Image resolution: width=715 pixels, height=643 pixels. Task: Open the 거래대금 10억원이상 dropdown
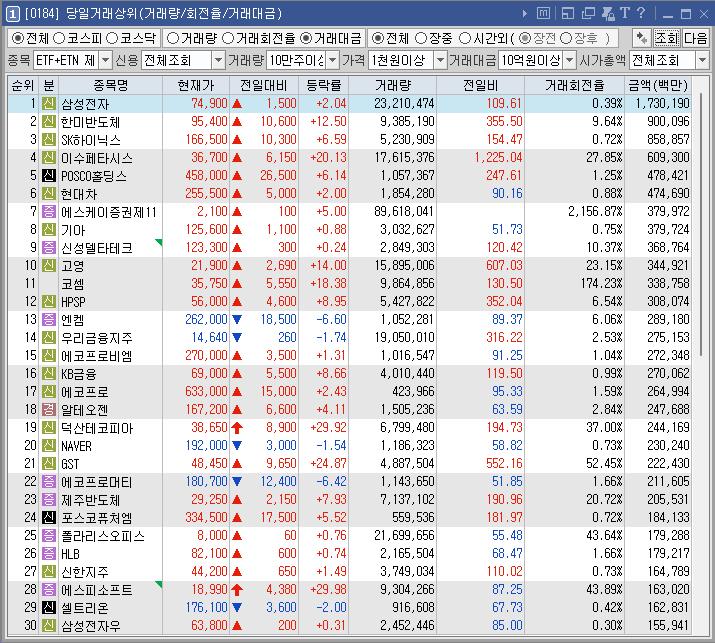(570, 60)
